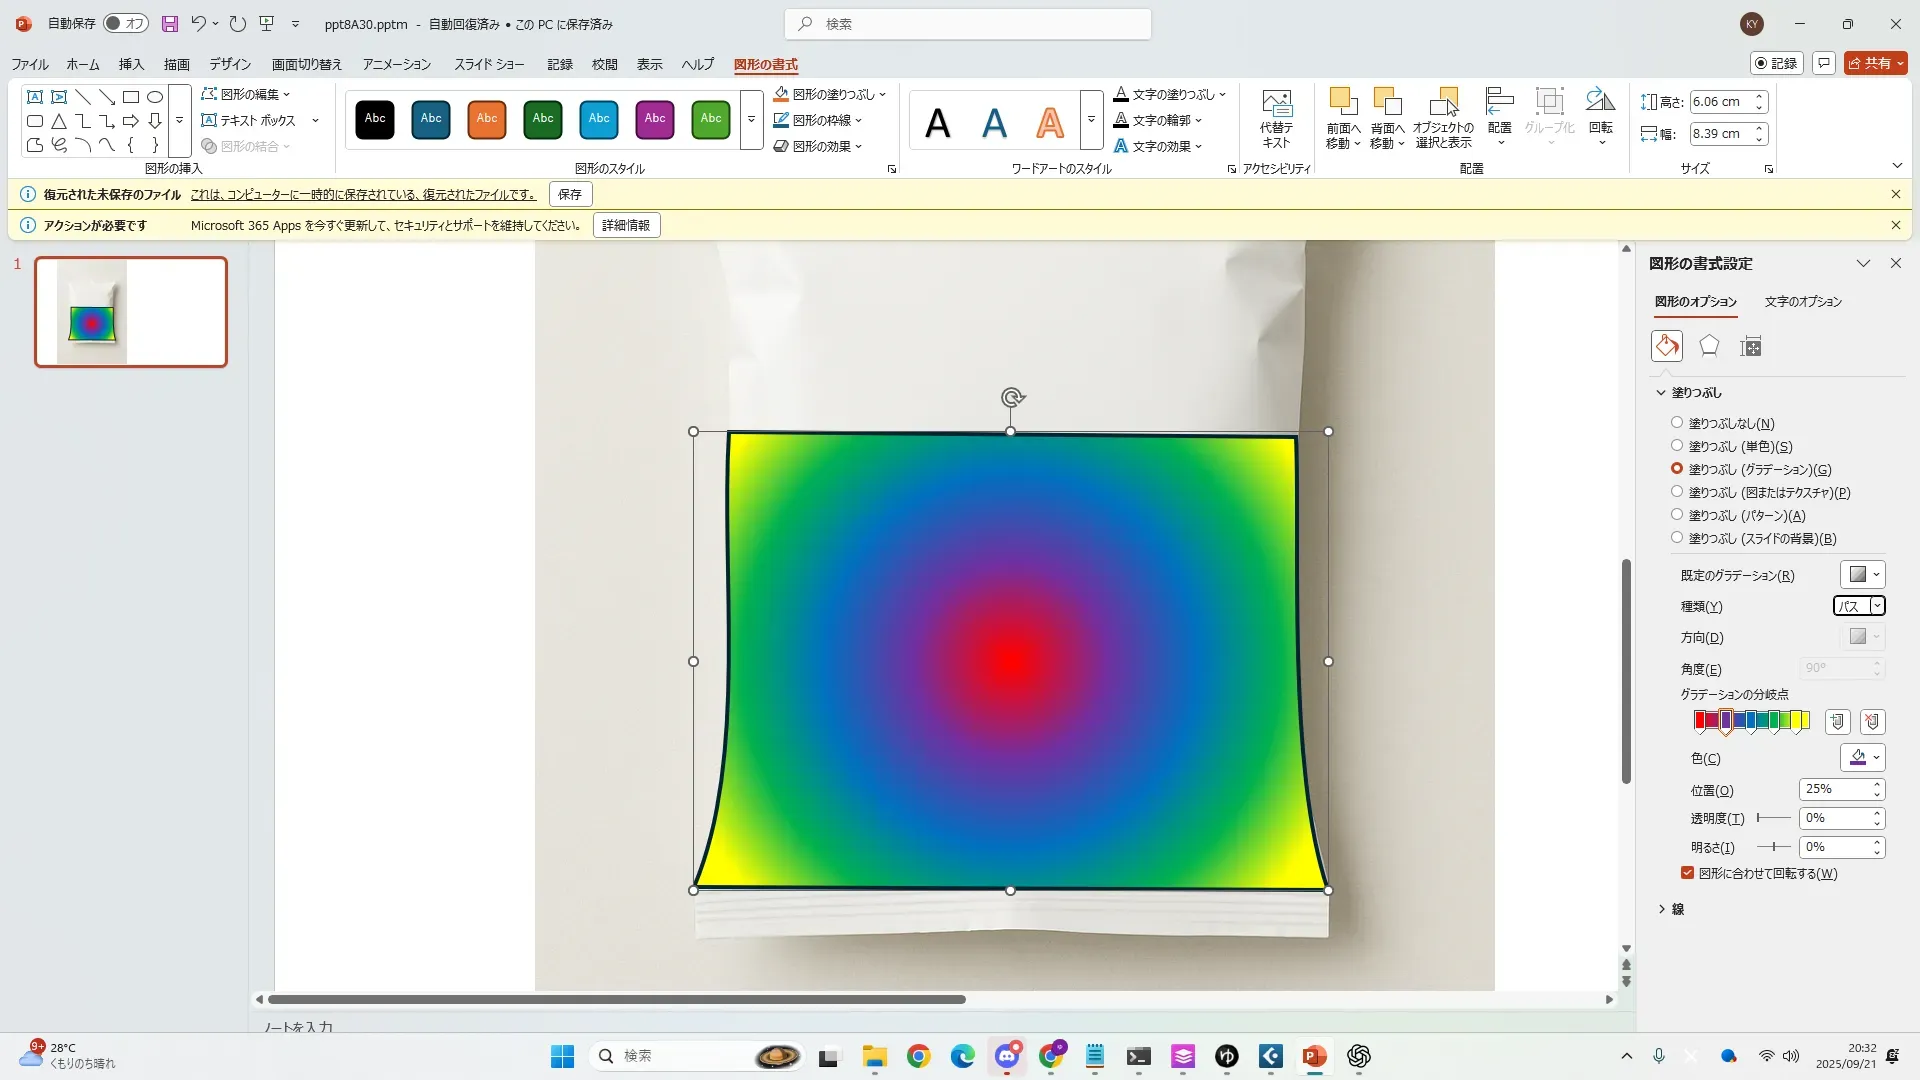Image resolution: width=1920 pixels, height=1080 pixels.
Task: Open Size and Properties icon tab
Action: 1750,346
